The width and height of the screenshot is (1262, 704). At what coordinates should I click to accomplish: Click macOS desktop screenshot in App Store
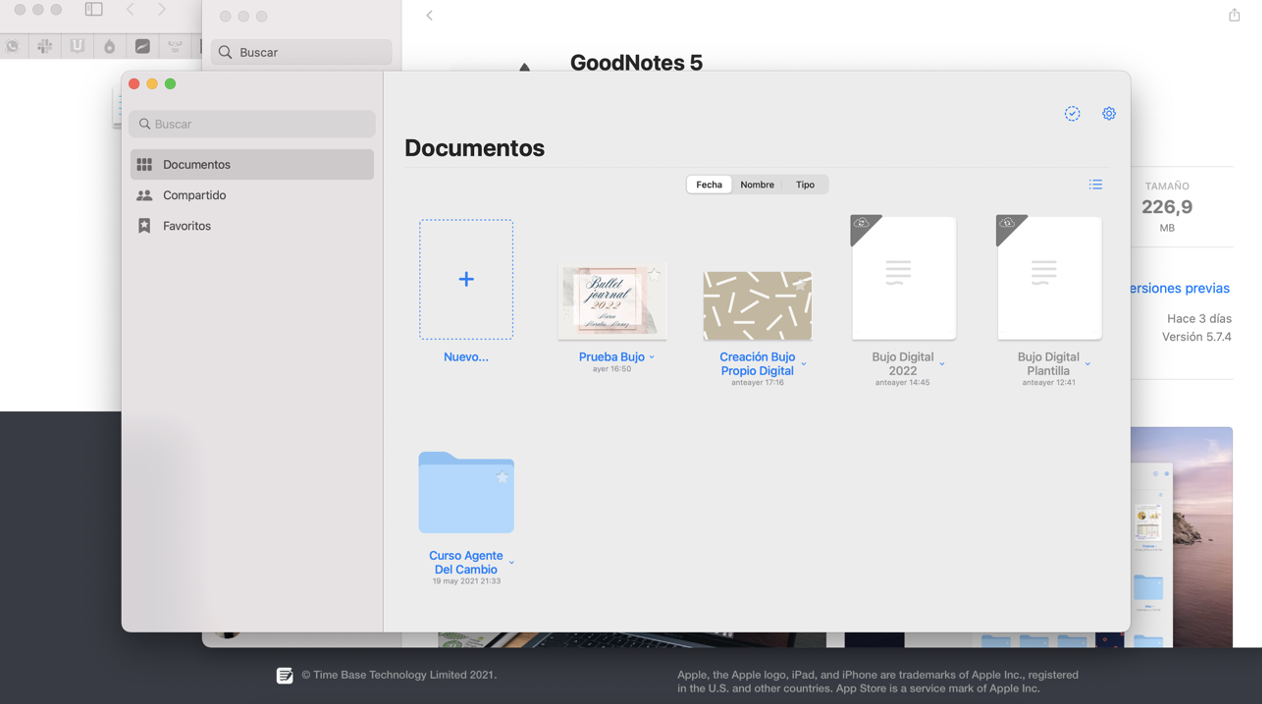[1181, 537]
